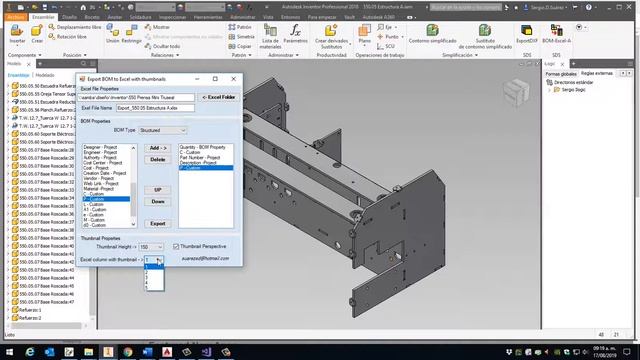Image resolution: width=640 pixels, height=360 pixels.
Task: Click the Down button
Action: [158, 202]
